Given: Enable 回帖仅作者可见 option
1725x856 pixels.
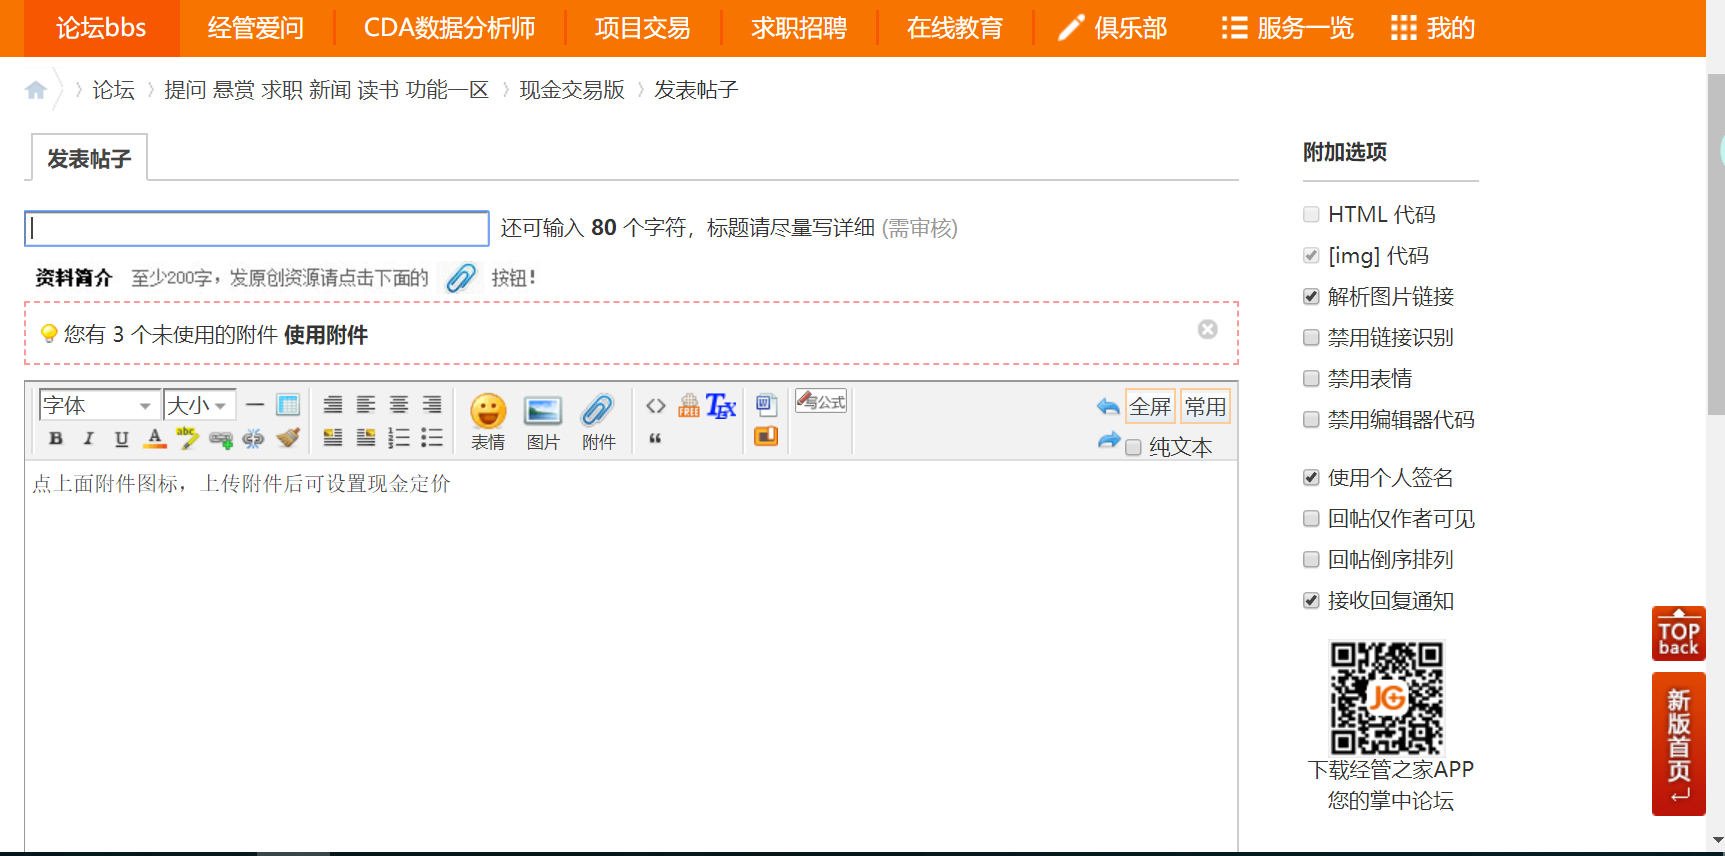Looking at the screenshot, I should [1311, 519].
